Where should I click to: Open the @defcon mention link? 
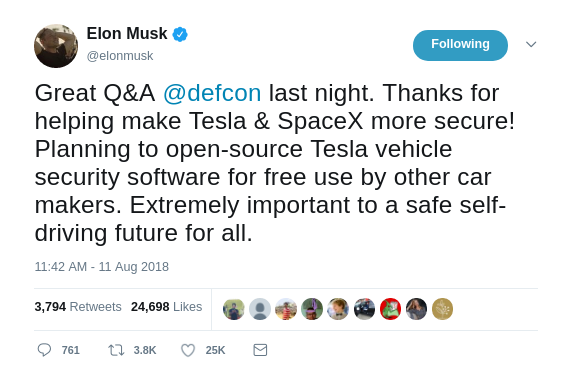tap(212, 93)
